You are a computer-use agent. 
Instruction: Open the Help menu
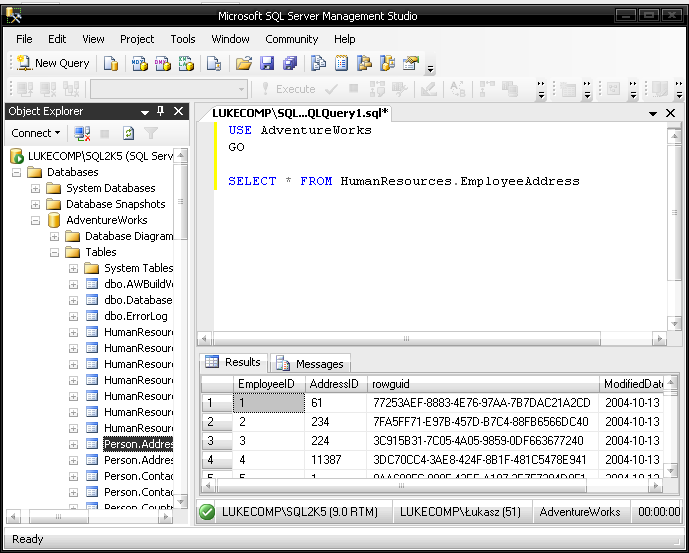(x=344, y=39)
